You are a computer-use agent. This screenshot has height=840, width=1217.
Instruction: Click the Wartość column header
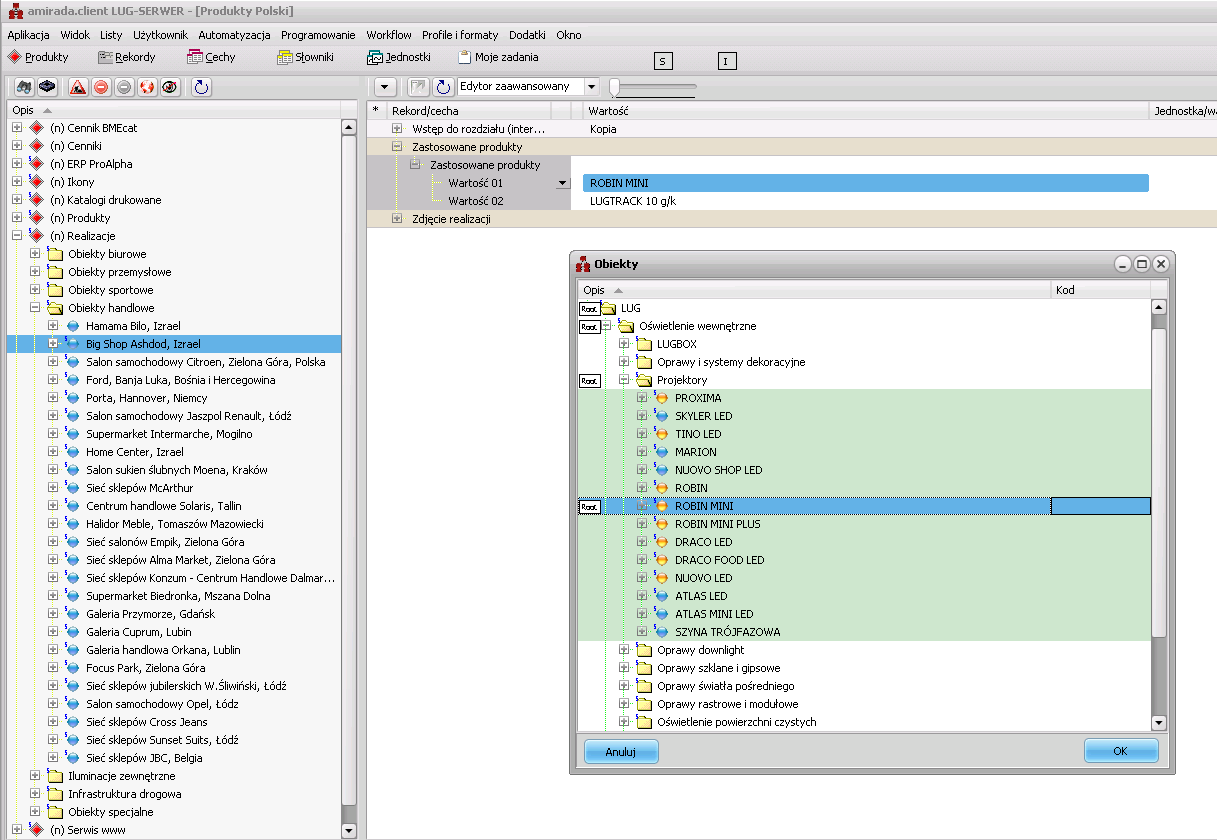pos(865,110)
